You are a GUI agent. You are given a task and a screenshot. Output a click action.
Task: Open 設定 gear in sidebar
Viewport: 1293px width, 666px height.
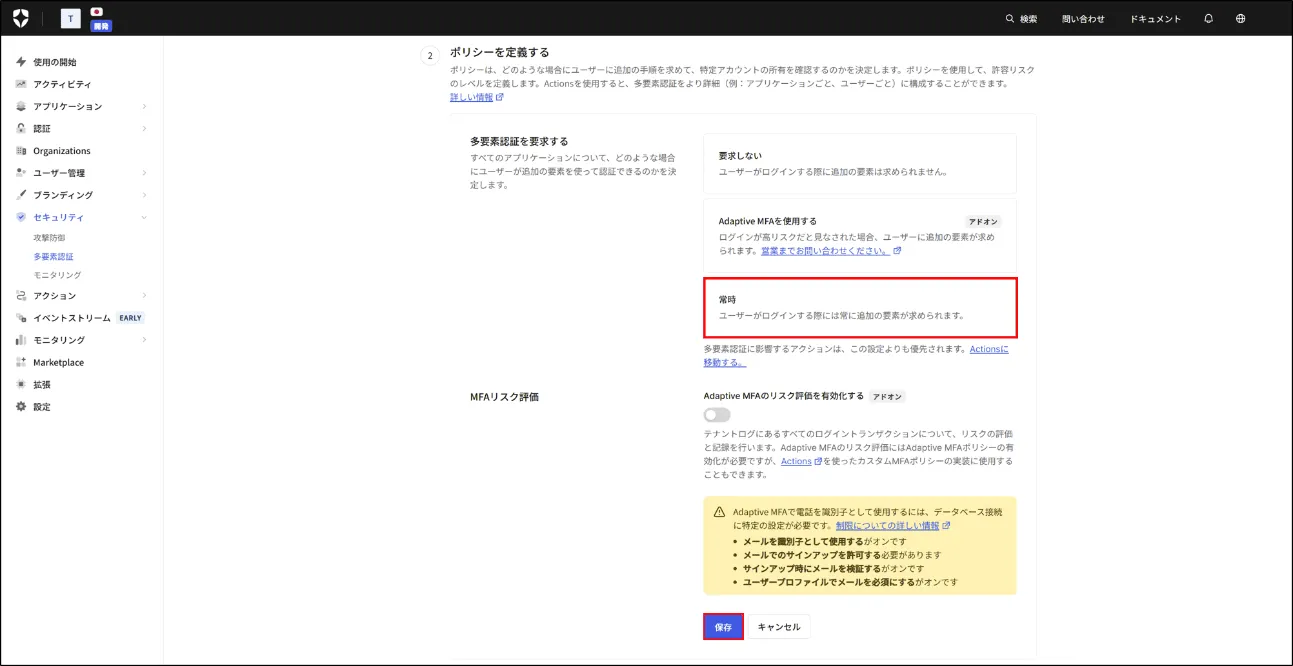click(x=41, y=407)
